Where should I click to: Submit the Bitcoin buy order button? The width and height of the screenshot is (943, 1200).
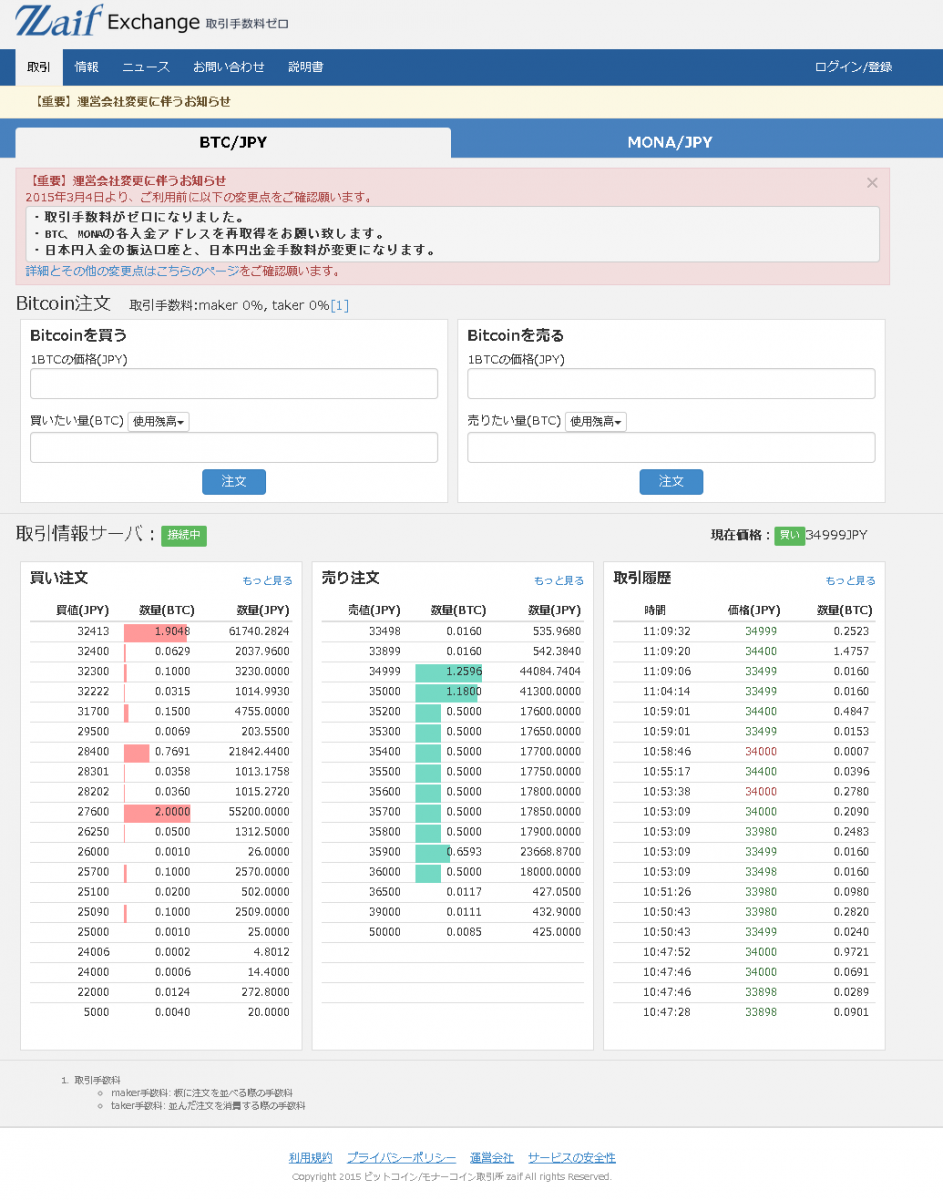234,482
